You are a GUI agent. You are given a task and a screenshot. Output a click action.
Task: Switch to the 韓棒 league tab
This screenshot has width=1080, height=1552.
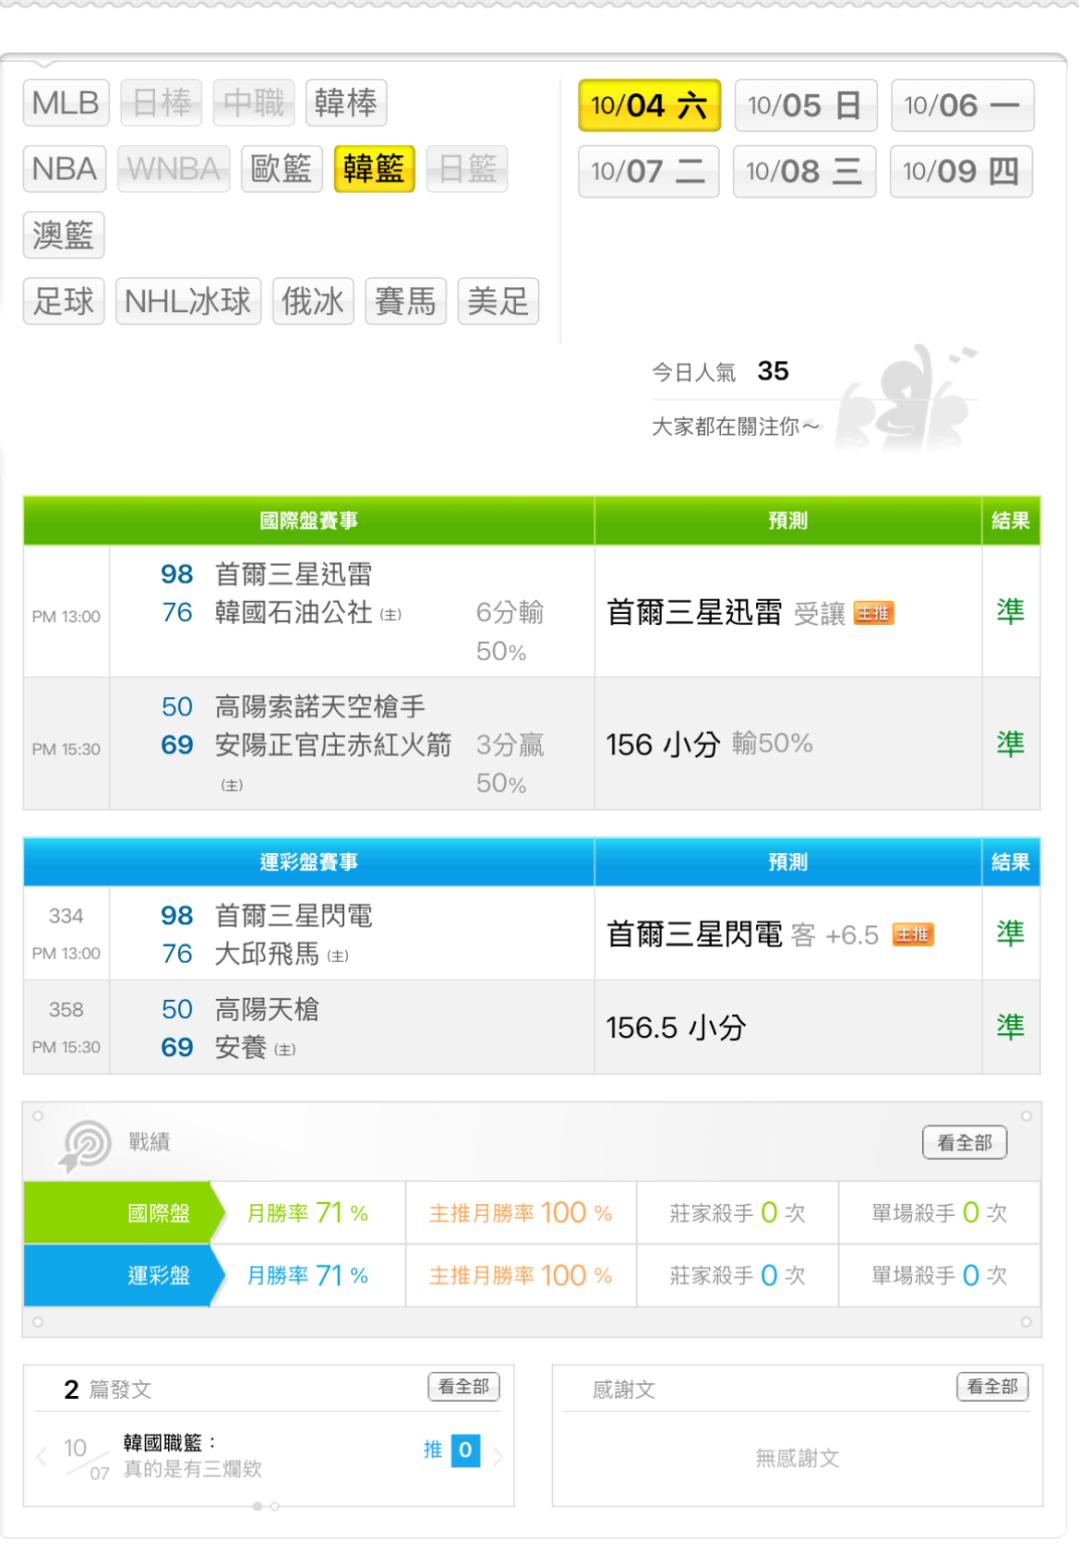tap(345, 103)
